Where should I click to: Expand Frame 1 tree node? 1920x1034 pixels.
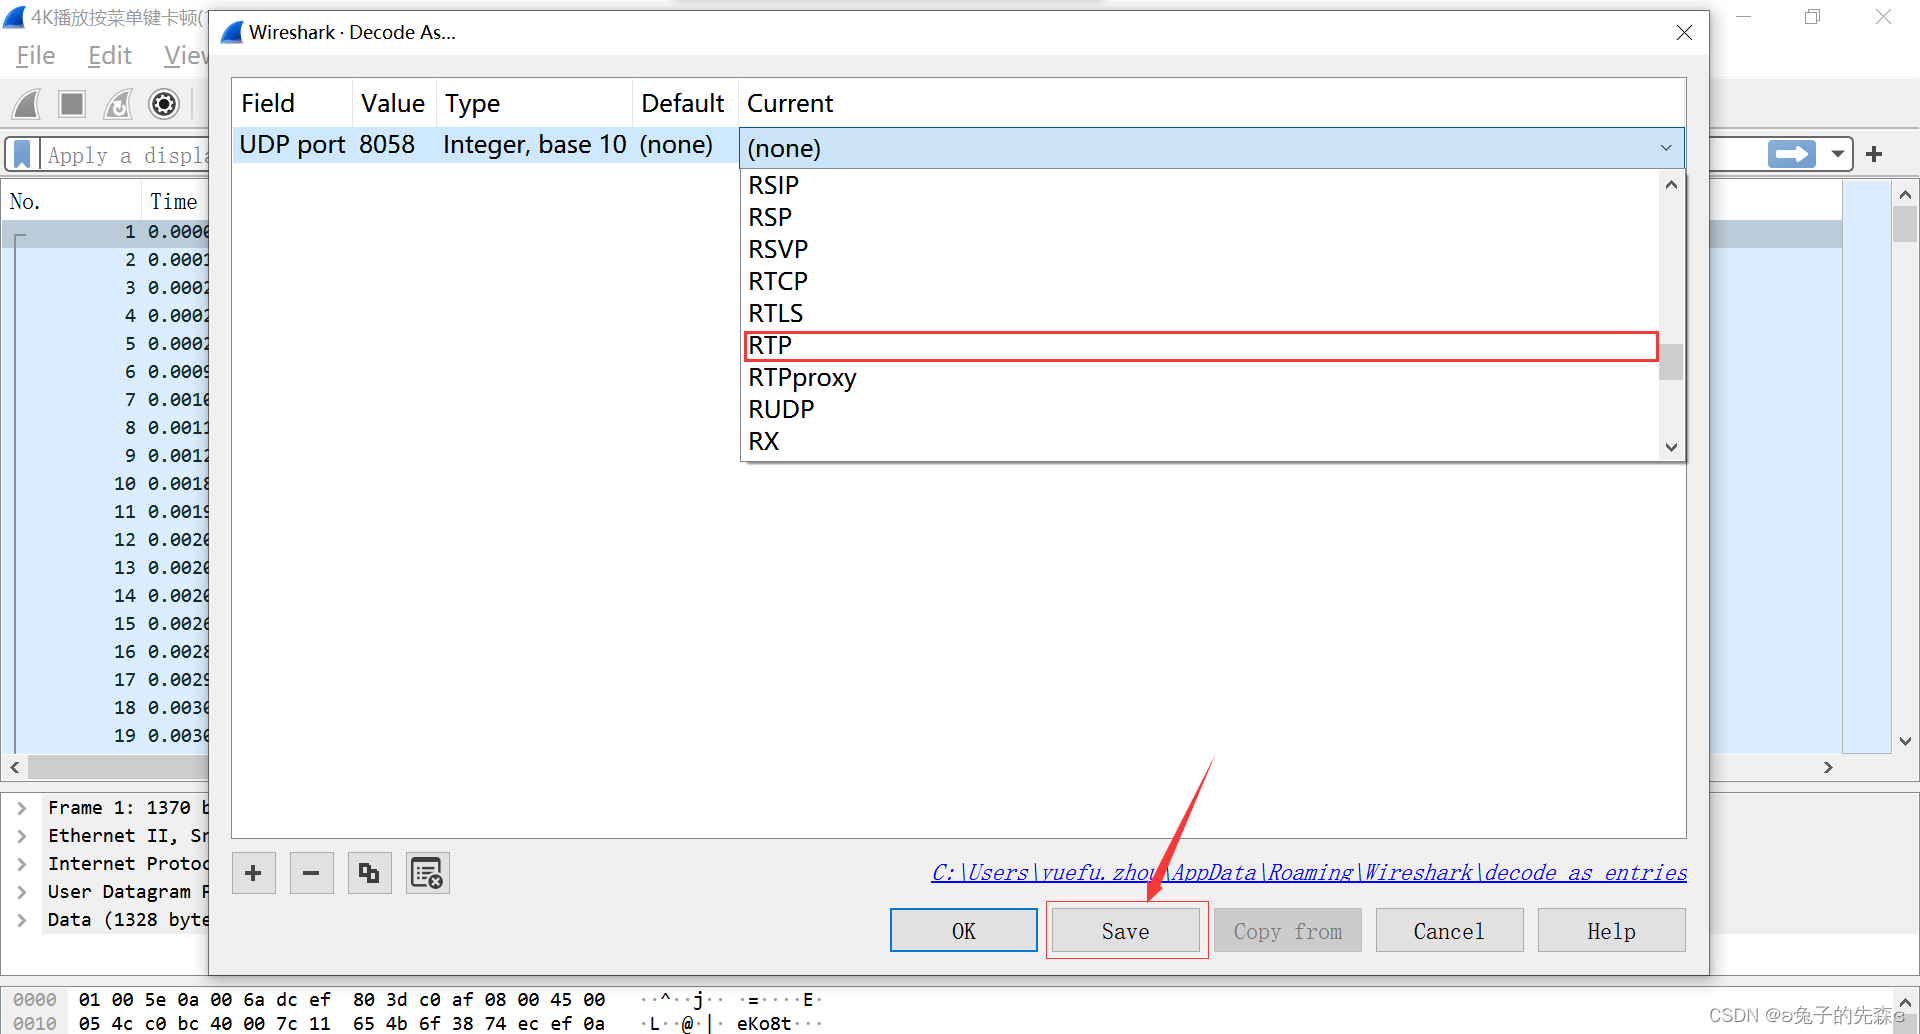pos(22,808)
